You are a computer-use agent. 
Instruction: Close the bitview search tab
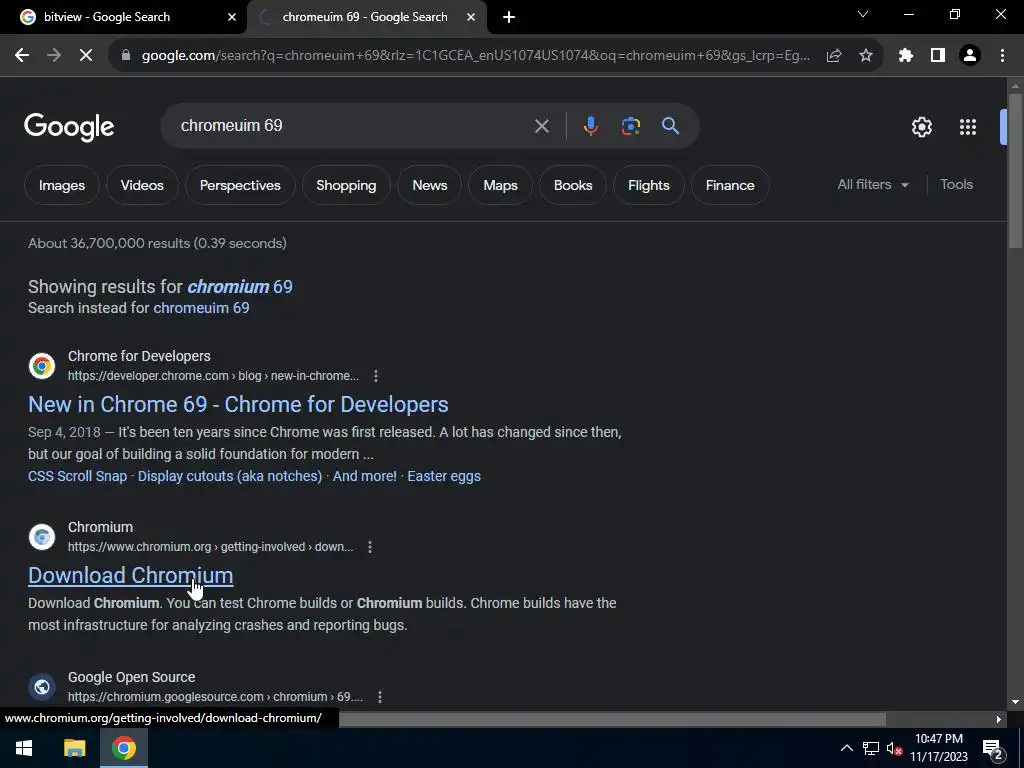pos(232,18)
